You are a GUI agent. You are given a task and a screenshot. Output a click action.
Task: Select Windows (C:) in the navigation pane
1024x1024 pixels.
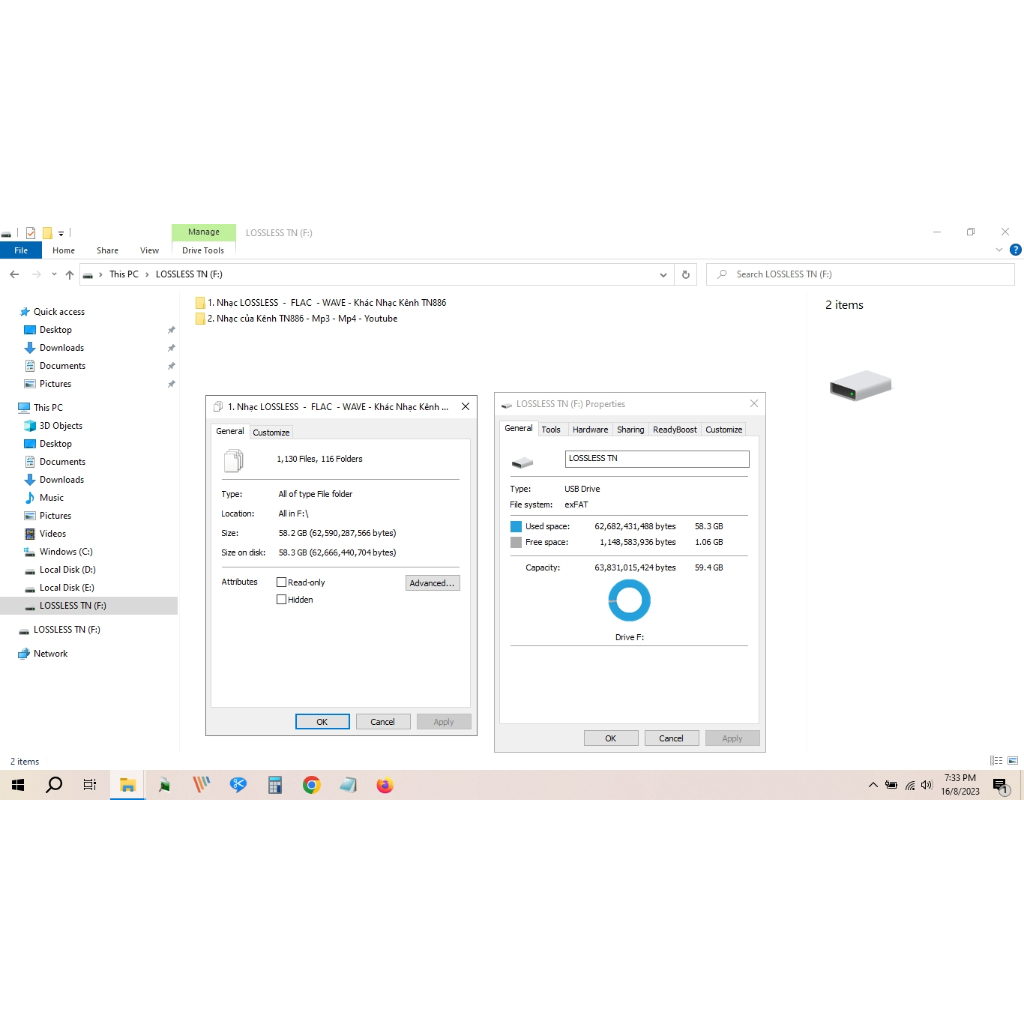tap(65, 552)
